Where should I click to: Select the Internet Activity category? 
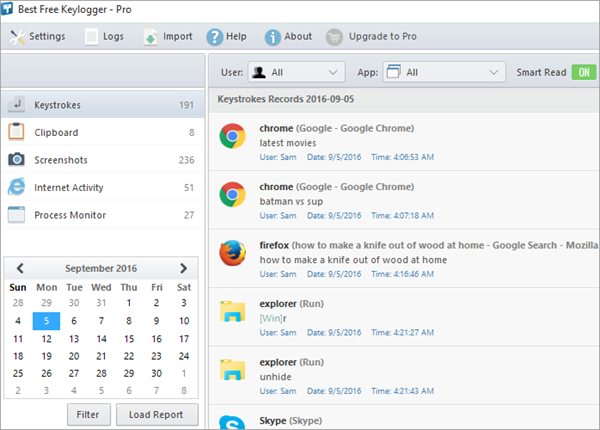(103, 187)
